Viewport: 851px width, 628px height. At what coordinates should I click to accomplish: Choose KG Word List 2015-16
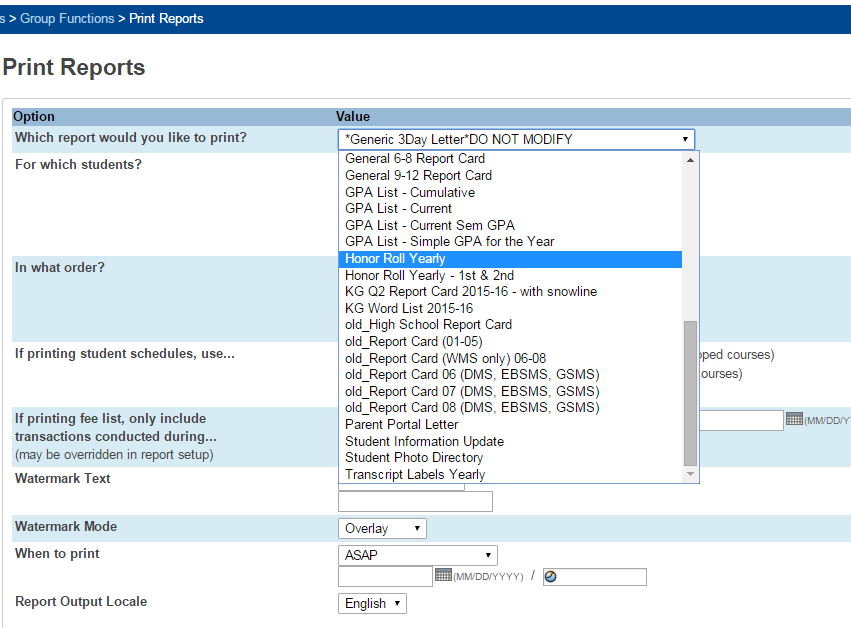(510, 308)
